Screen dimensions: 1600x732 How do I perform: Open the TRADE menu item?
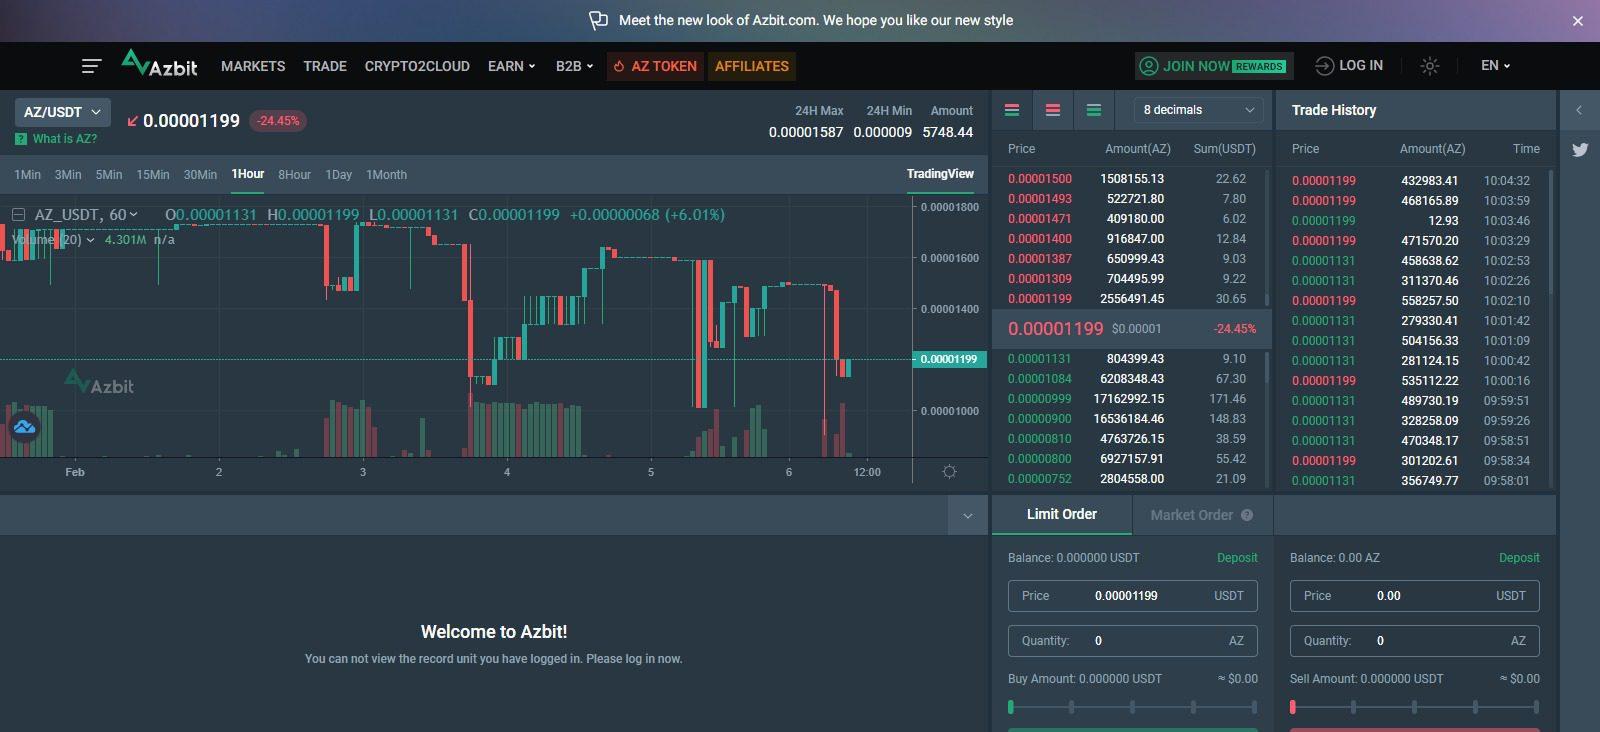[325, 66]
